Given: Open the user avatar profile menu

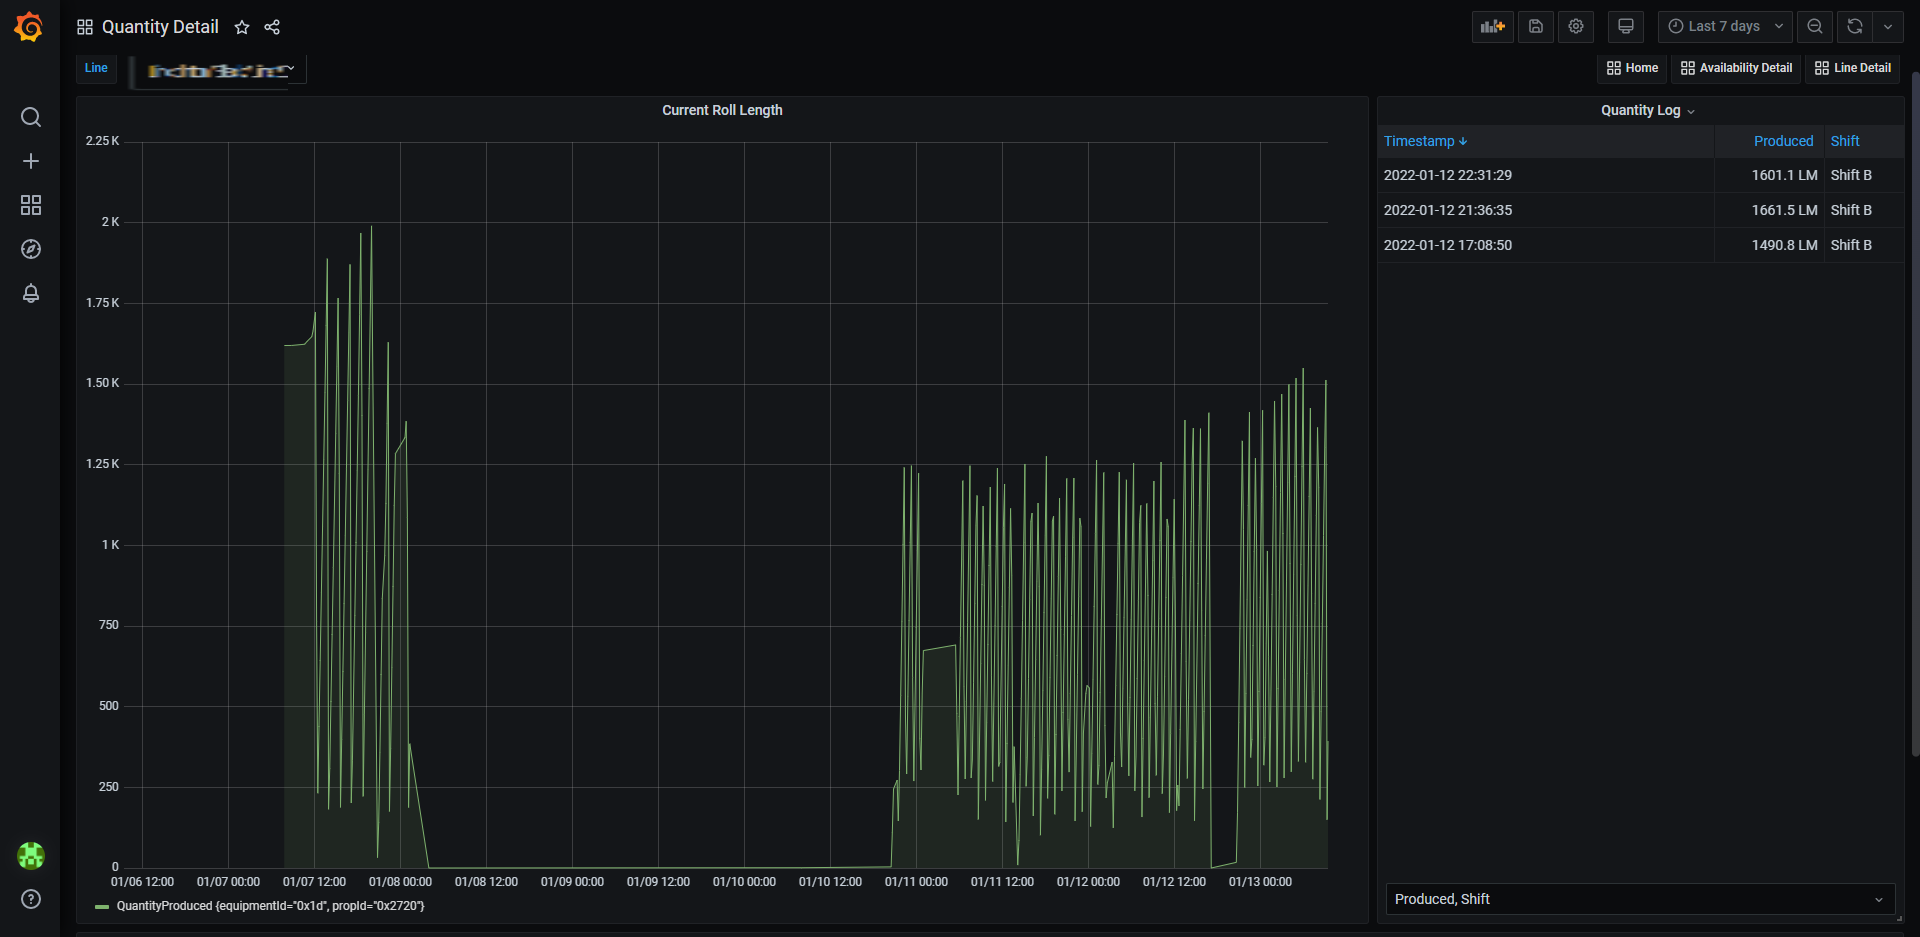Looking at the screenshot, I should (x=31, y=856).
